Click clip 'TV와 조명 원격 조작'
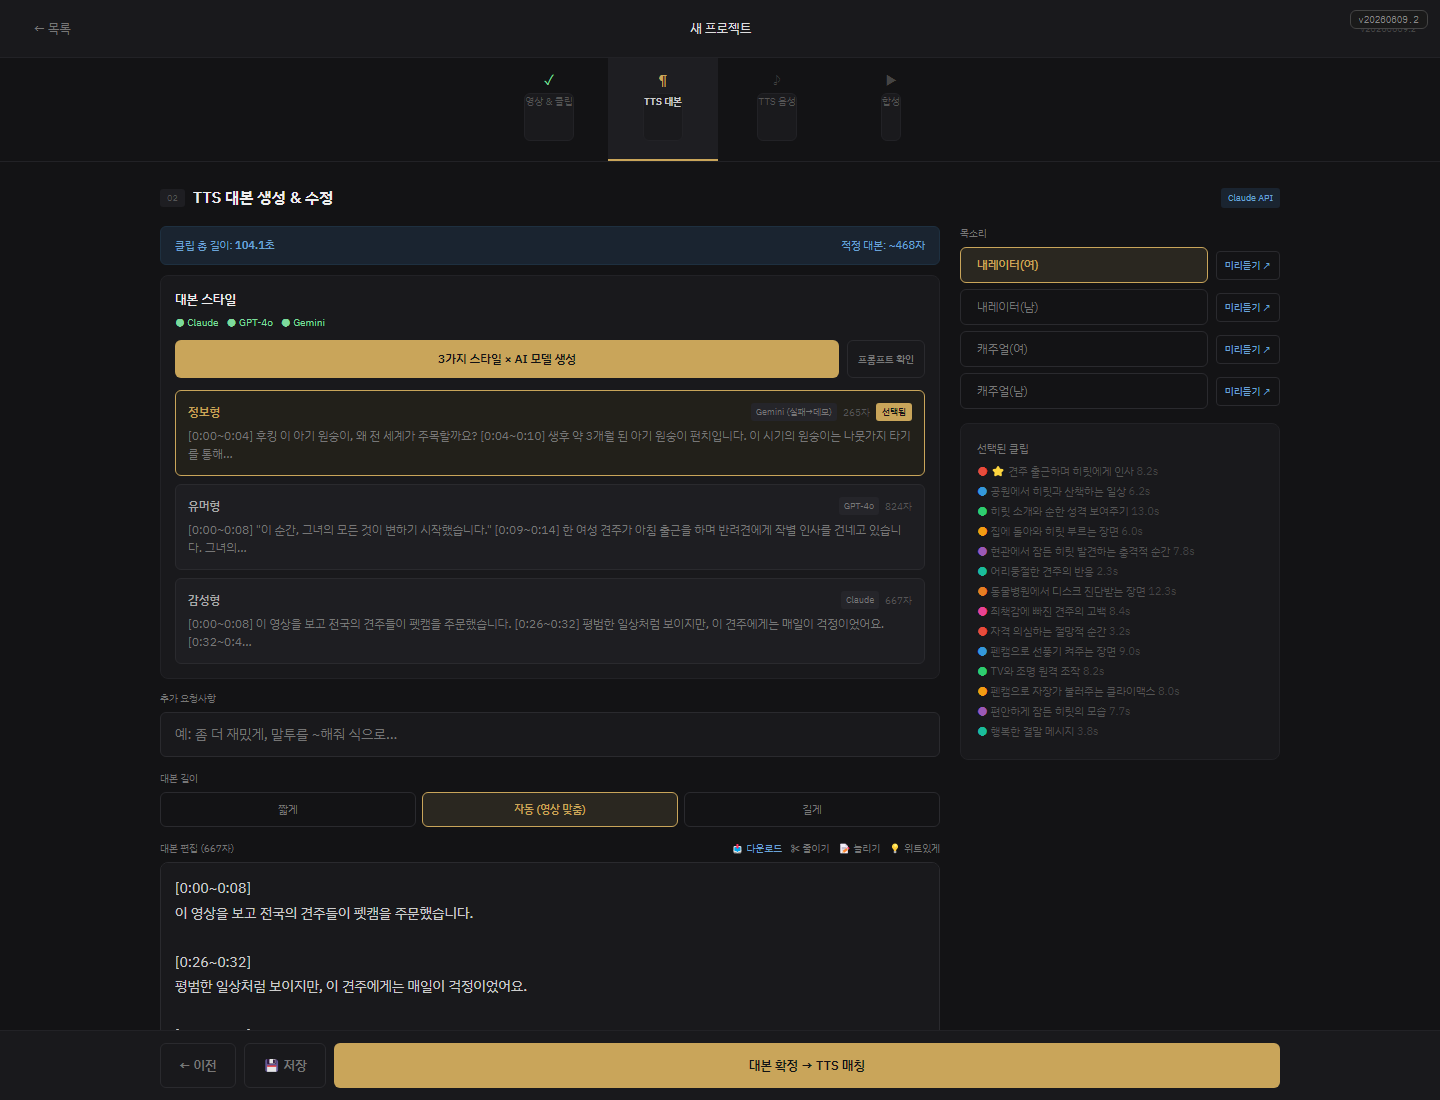Image resolution: width=1440 pixels, height=1100 pixels. pyautogui.click(x=1041, y=671)
